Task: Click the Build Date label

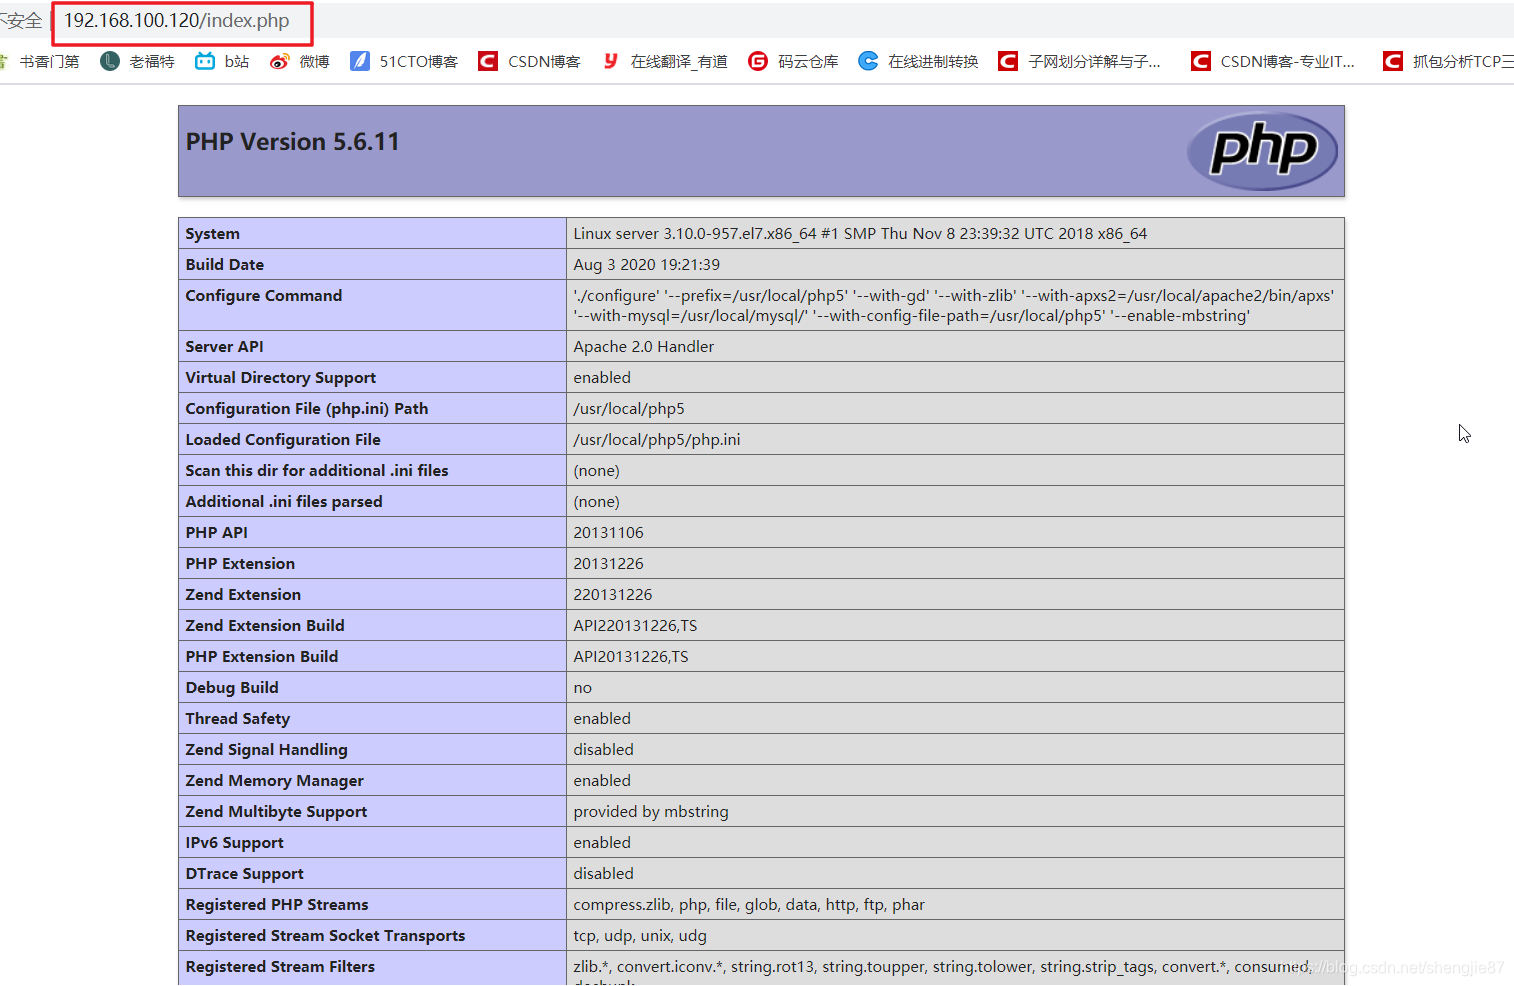Action: click(x=225, y=265)
